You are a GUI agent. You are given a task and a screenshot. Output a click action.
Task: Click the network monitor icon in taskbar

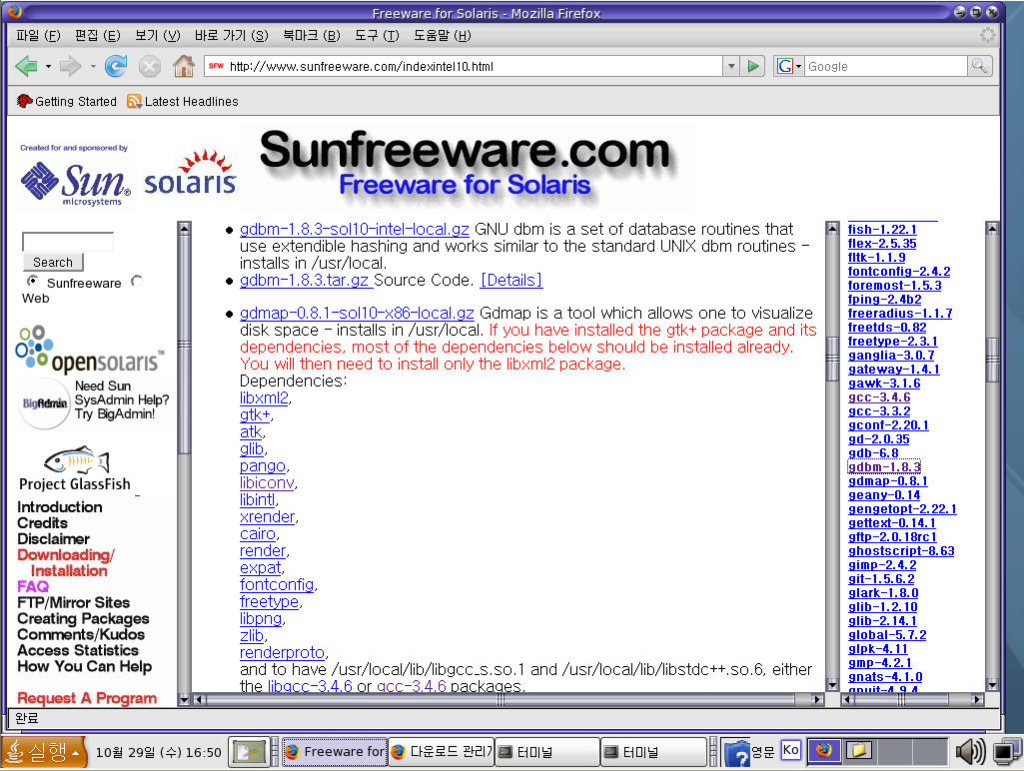click(1007, 752)
